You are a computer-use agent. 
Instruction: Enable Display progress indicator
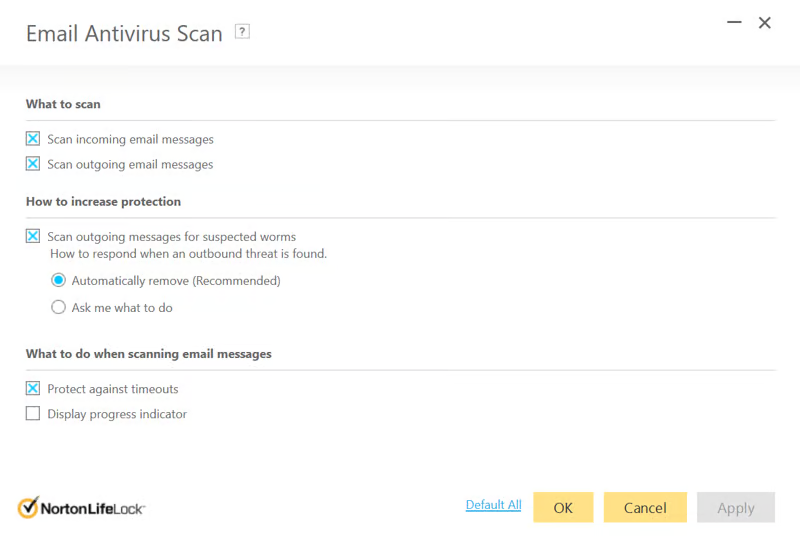pyautogui.click(x=33, y=414)
